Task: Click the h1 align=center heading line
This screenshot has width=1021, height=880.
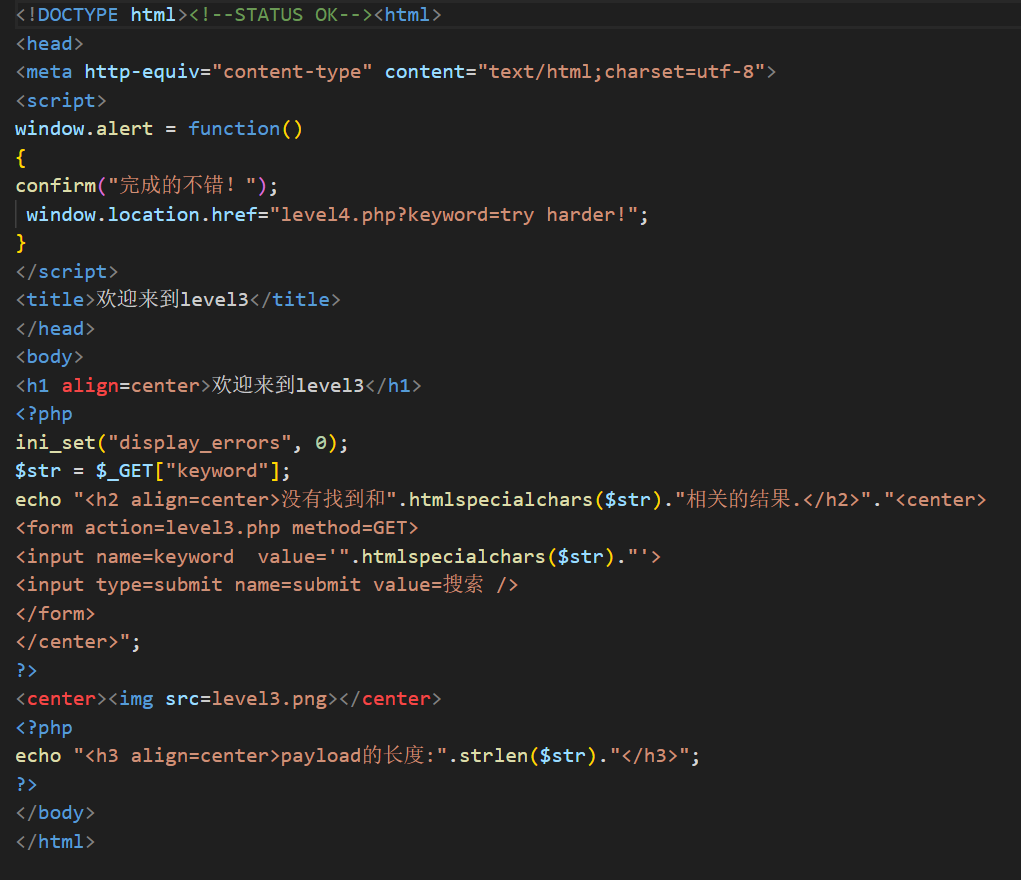Action: click(x=218, y=385)
